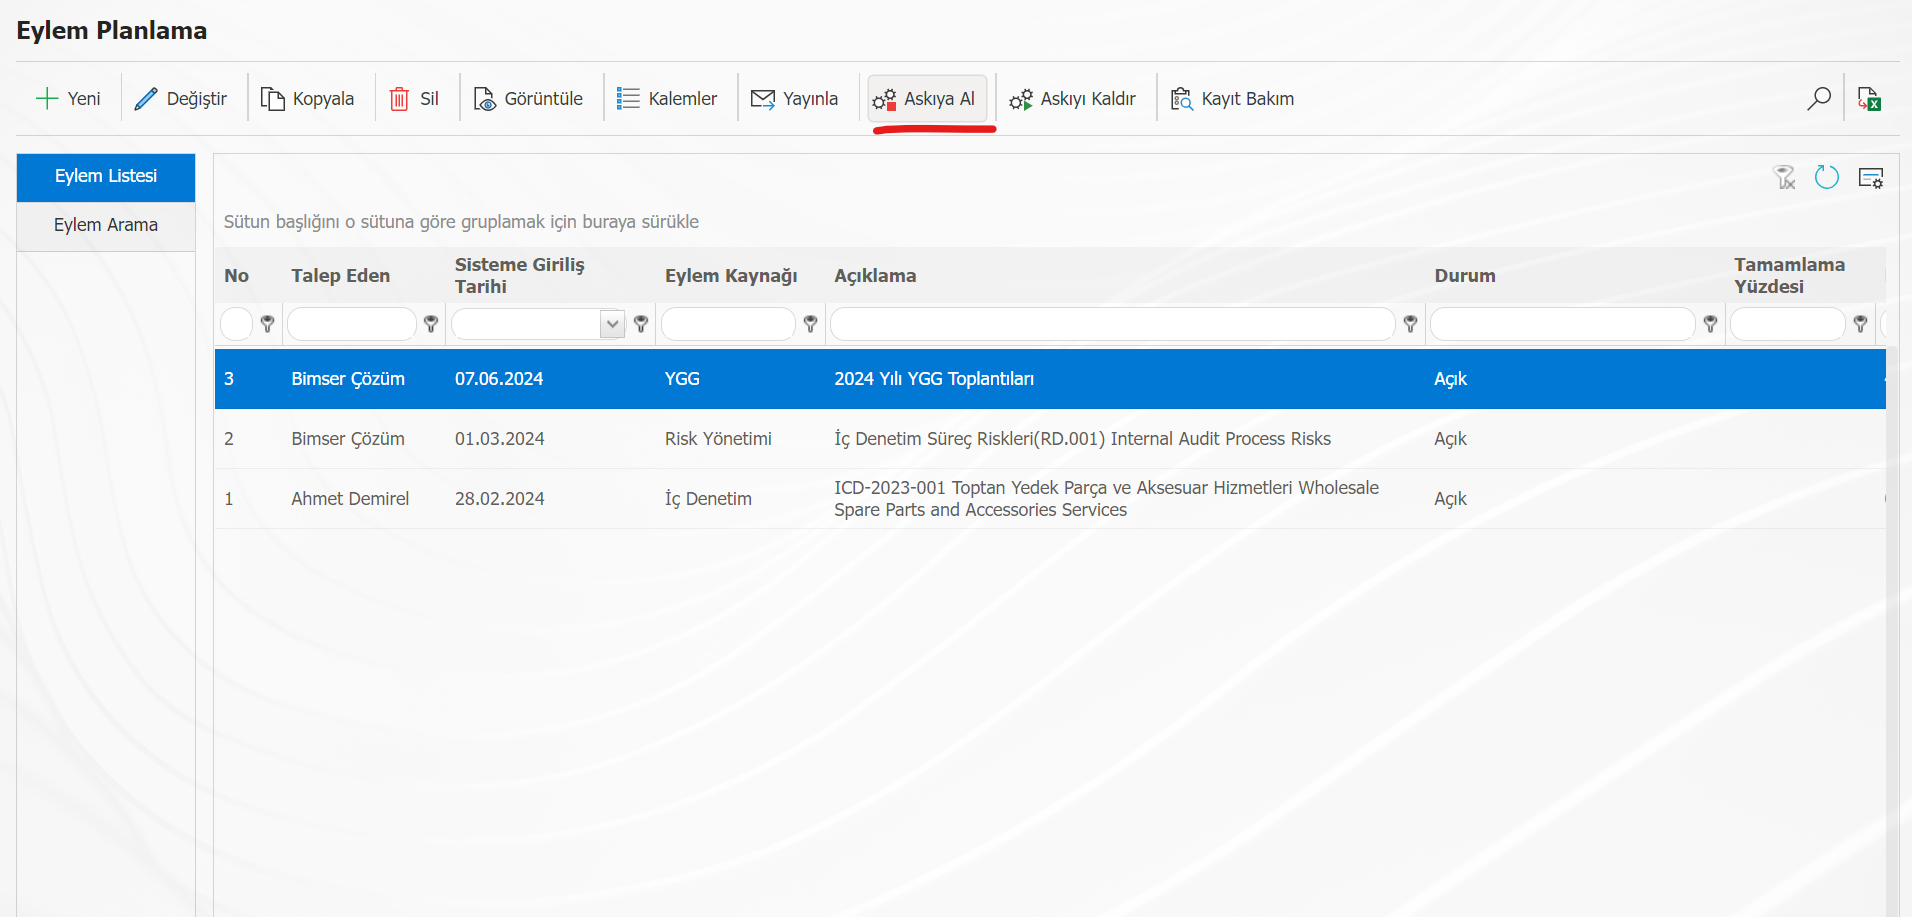Click the Askıyı Kaldır gears icon

[1021, 99]
